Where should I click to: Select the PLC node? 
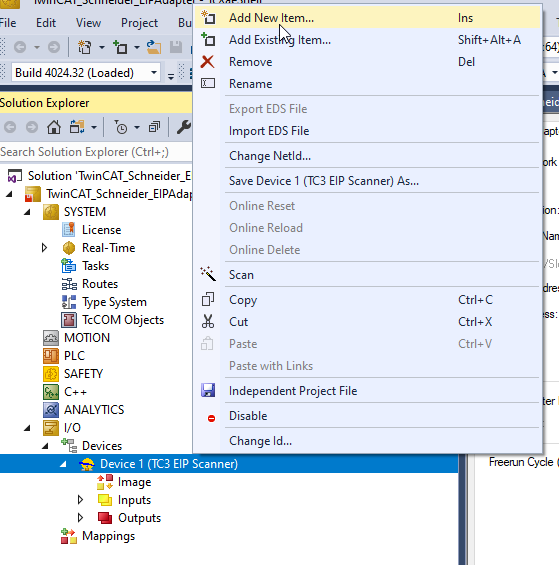click(x=74, y=356)
